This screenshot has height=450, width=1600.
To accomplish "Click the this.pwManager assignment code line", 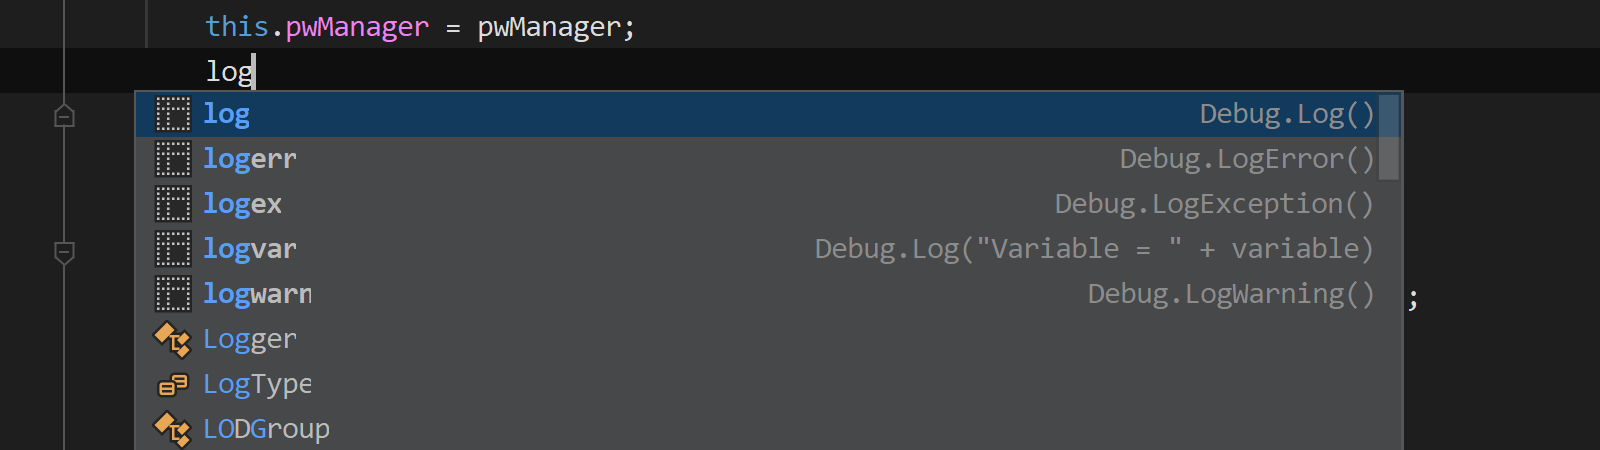I will click(420, 27).
